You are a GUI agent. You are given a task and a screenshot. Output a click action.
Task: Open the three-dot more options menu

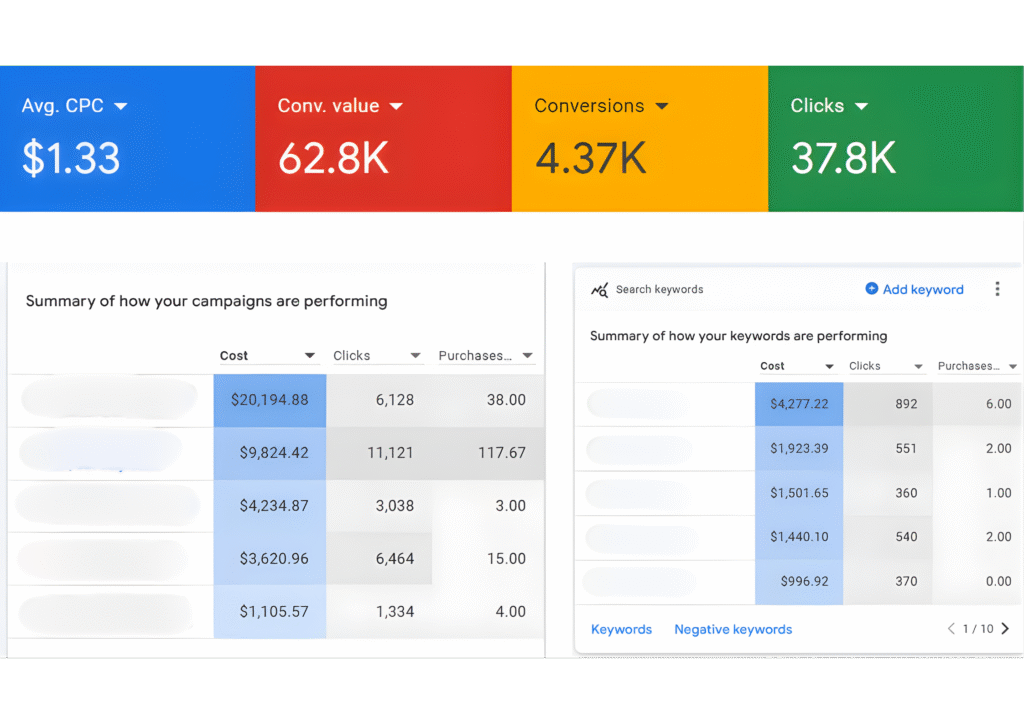coord(997,289)
